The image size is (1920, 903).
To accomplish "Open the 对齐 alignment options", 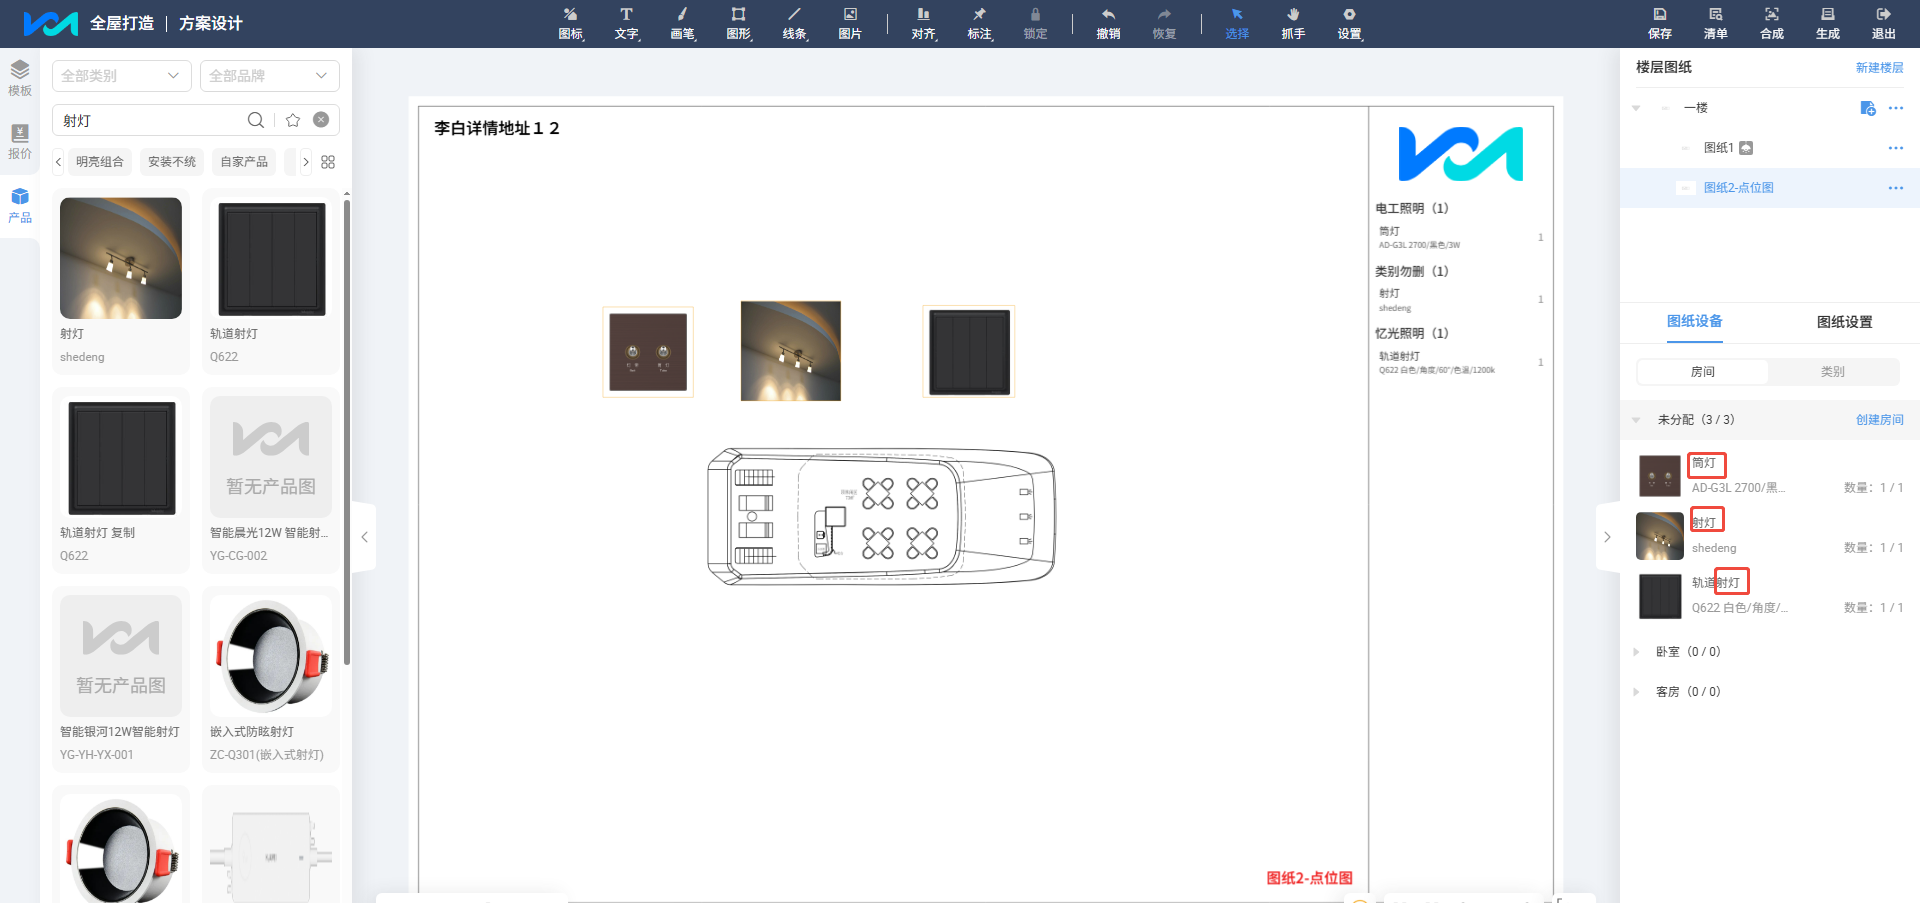I will click(x=924, y=23).
